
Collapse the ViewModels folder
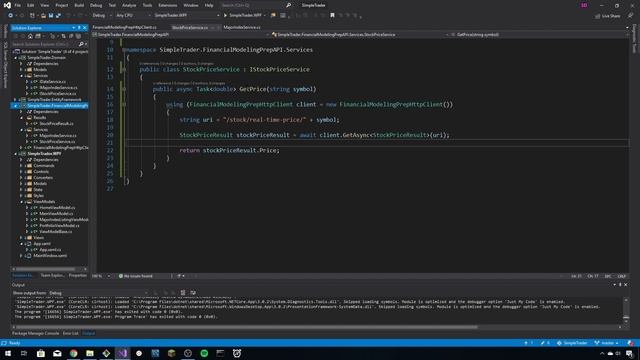click(x=21, y=202)
